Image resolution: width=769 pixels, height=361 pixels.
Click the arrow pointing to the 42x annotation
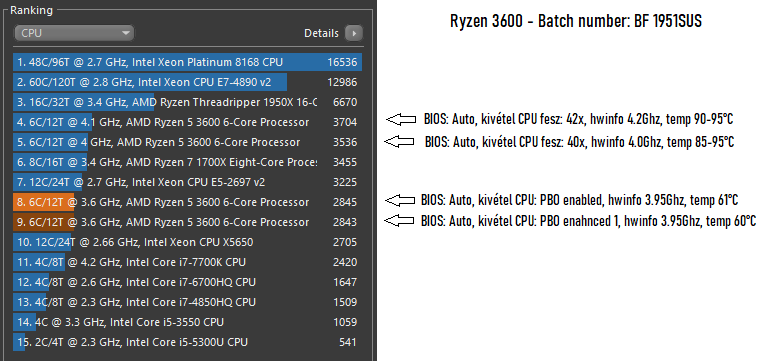point(401,119)
